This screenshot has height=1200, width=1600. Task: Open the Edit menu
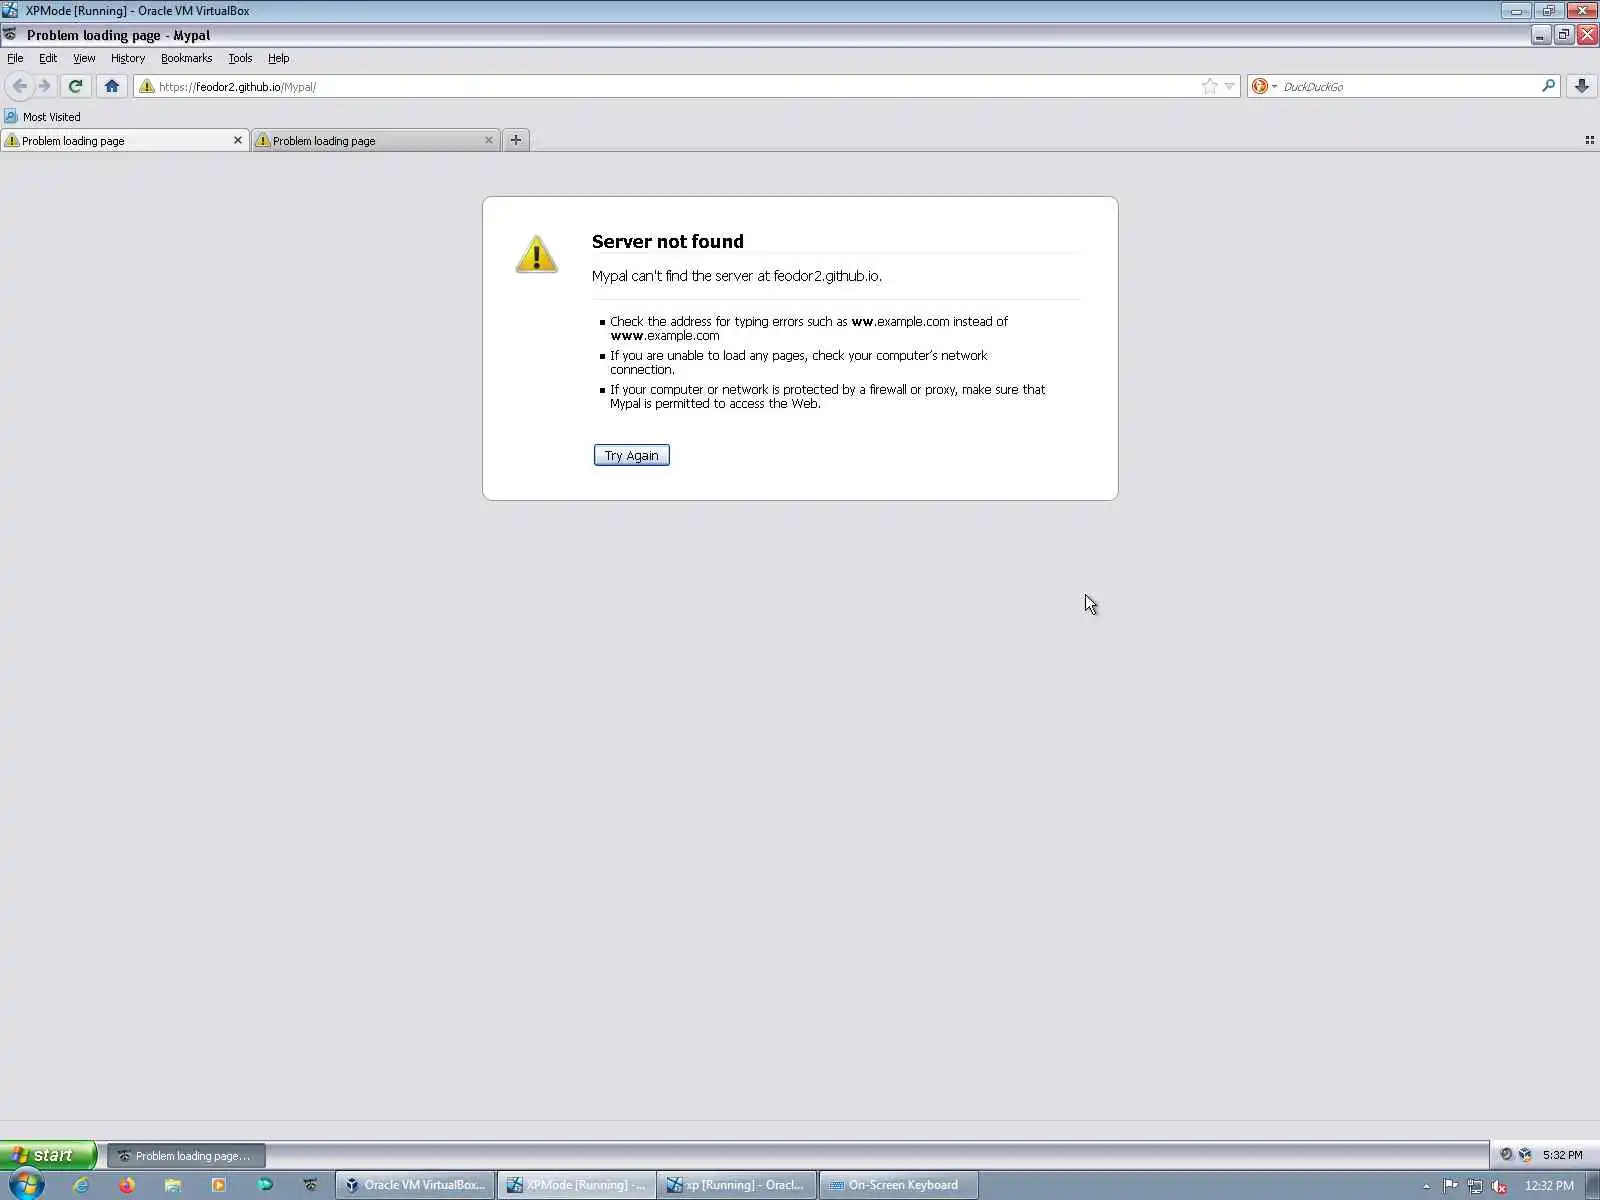48,58
